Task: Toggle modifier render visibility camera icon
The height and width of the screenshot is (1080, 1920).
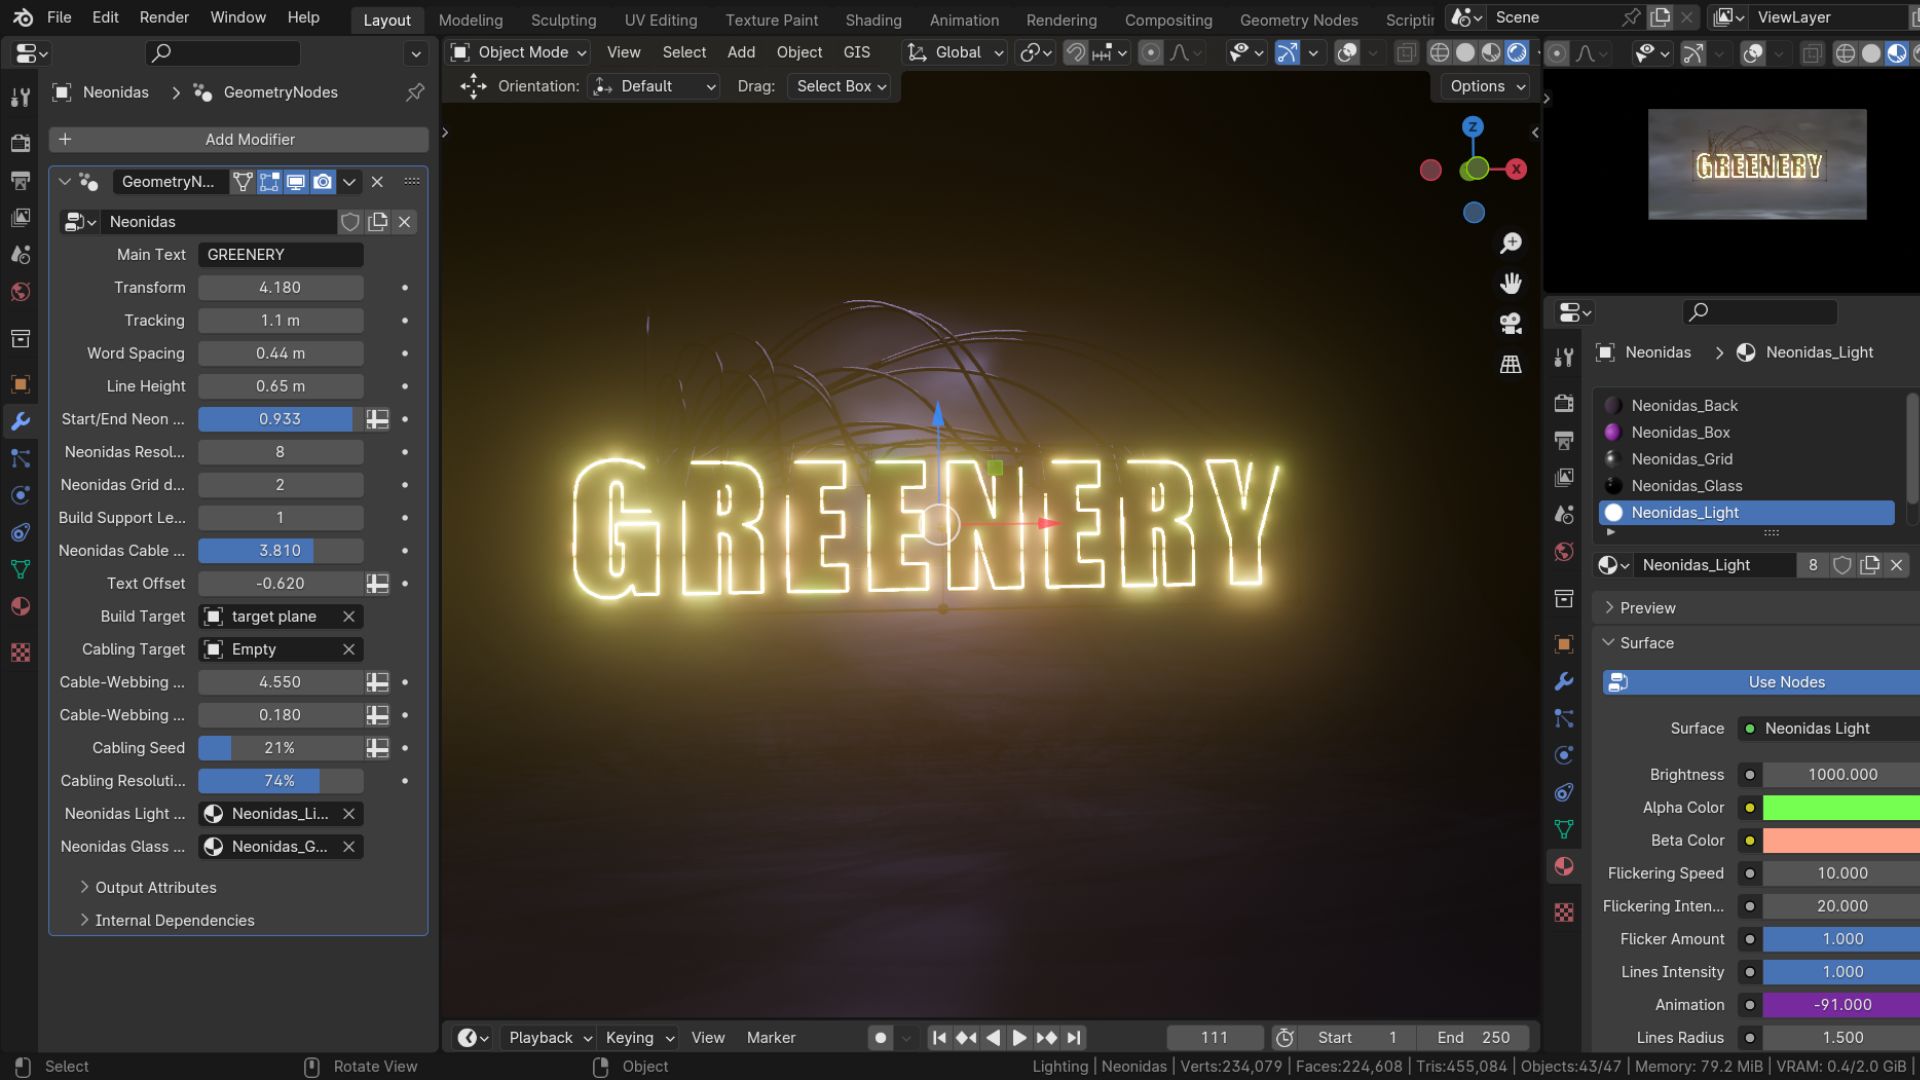Action: coord(322,181)
